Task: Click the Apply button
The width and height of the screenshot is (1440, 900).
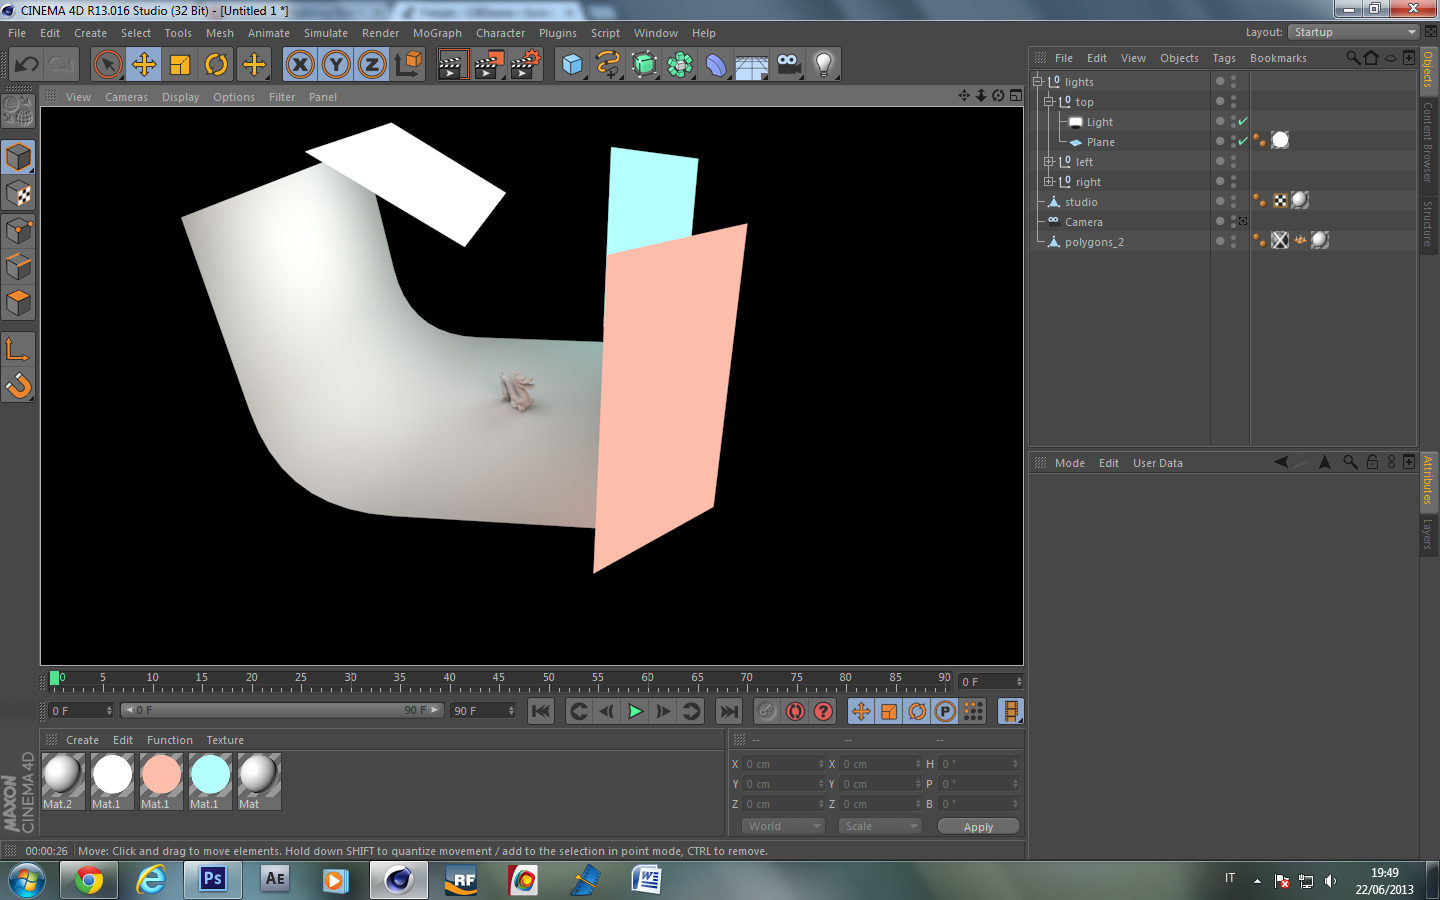Action: point(978,827)
